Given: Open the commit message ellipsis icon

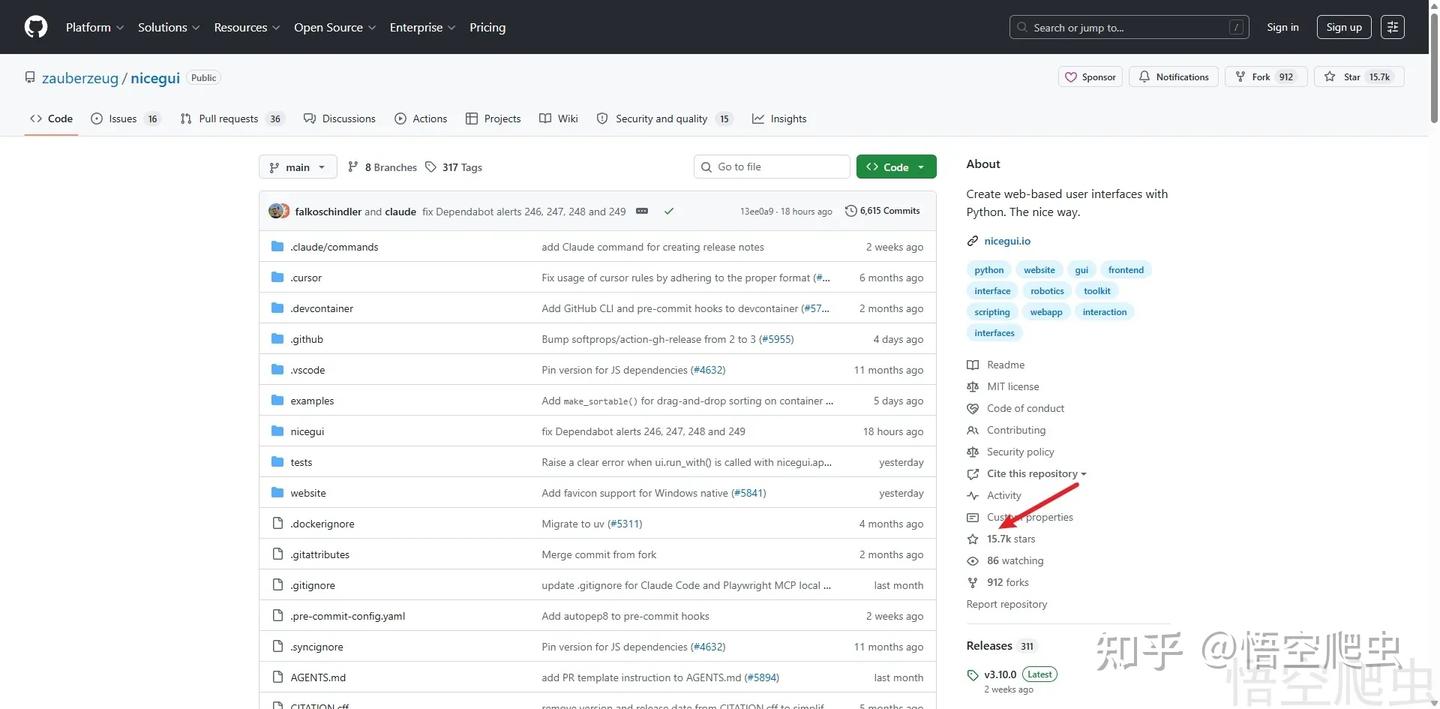Looking at the screenshot, I should click(x=642, y=211).
